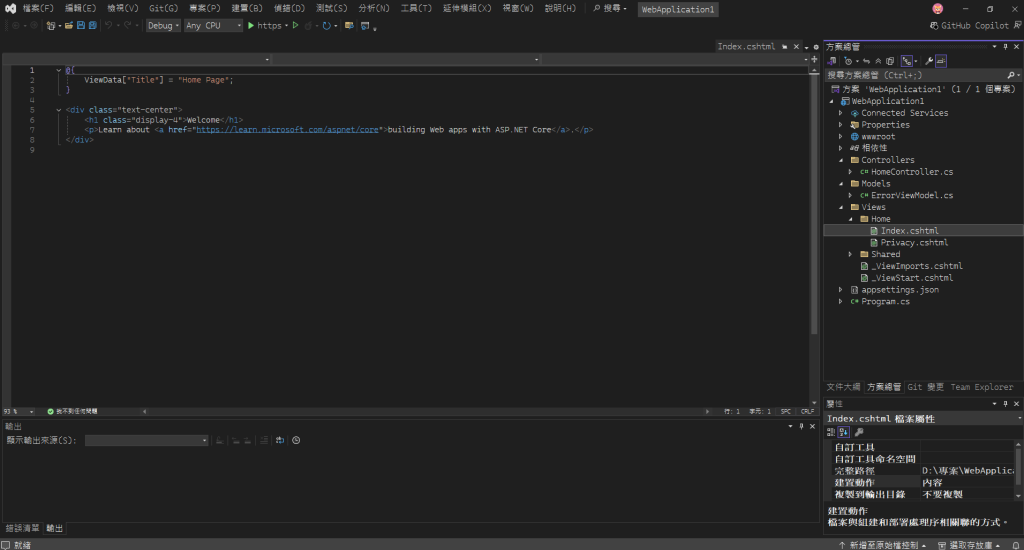Expand appsettings.json node
The image size is (1024, 550).
point(841,289)
